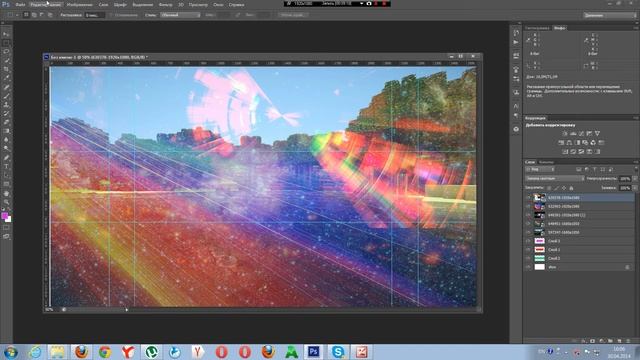Add an Invert adjustment
Screen dimensions: 640x360
coord(565,151)
